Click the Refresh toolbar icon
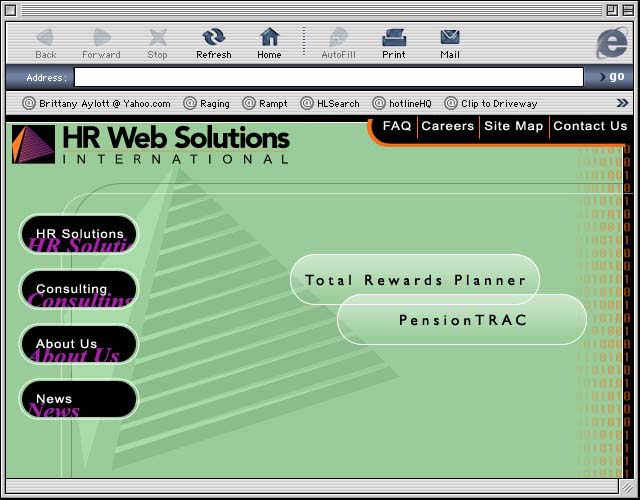 (213, 37)
